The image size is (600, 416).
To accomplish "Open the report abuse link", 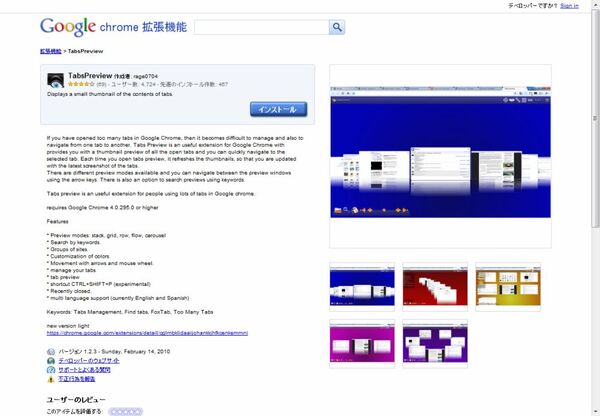I will (77, 379).
